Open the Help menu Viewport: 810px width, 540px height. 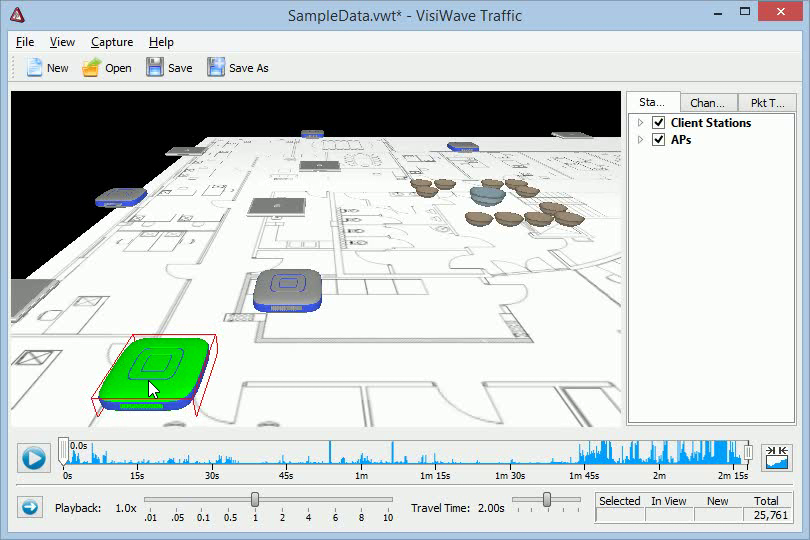coord(161,42)
